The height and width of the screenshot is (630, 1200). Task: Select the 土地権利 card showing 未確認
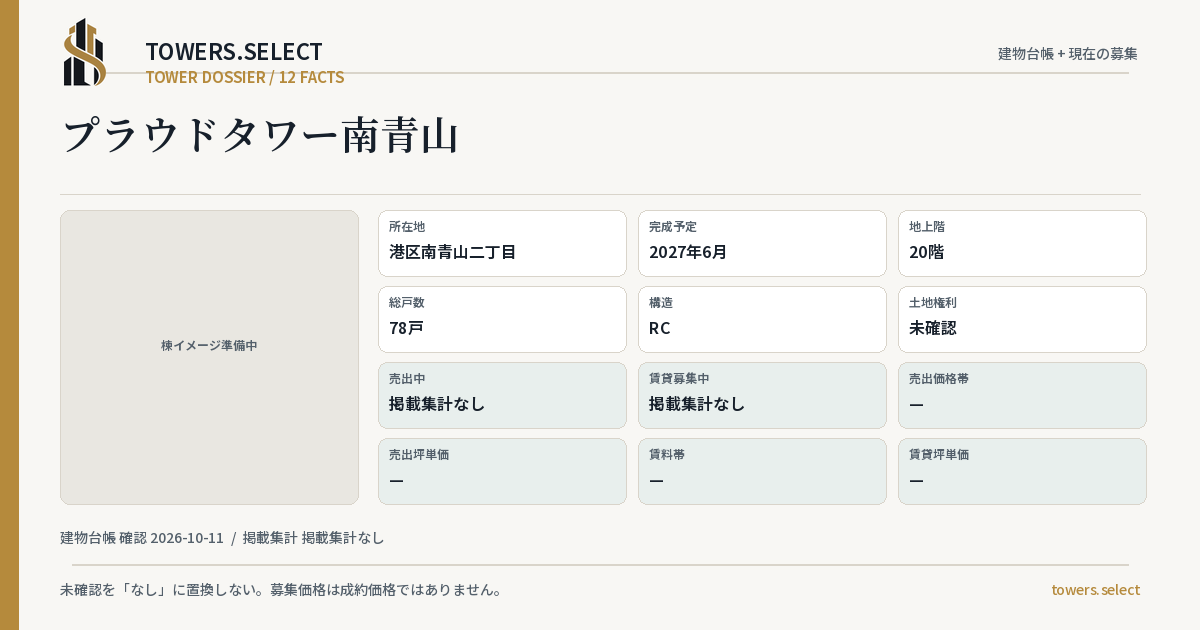[x=1022, y=319]
